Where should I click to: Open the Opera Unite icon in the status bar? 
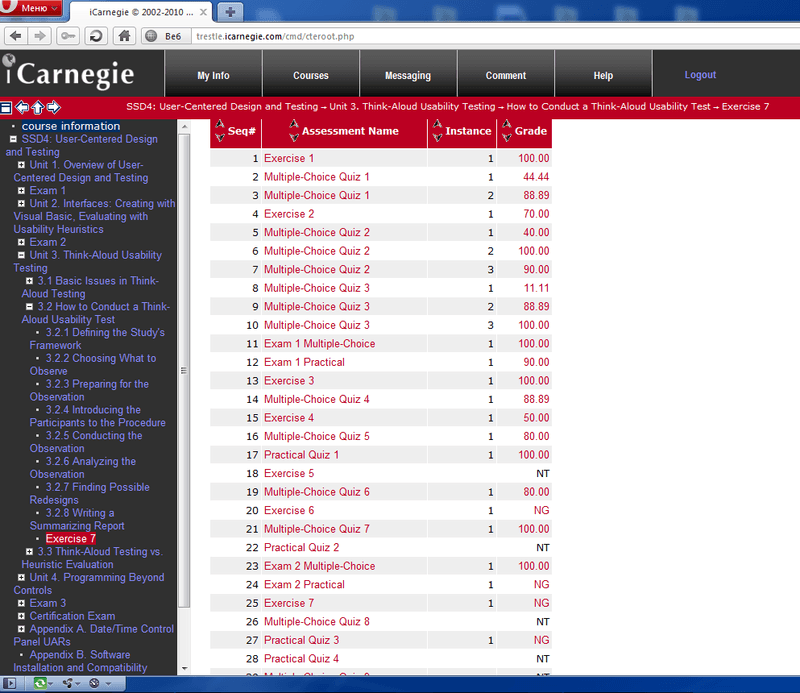(x=68, y=683)
